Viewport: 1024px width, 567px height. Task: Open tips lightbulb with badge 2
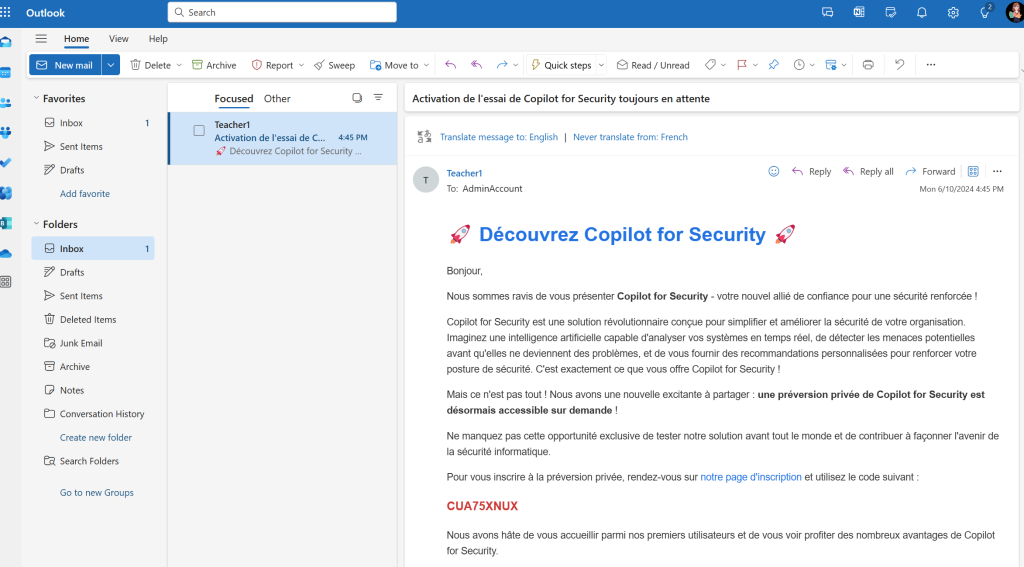985,12
